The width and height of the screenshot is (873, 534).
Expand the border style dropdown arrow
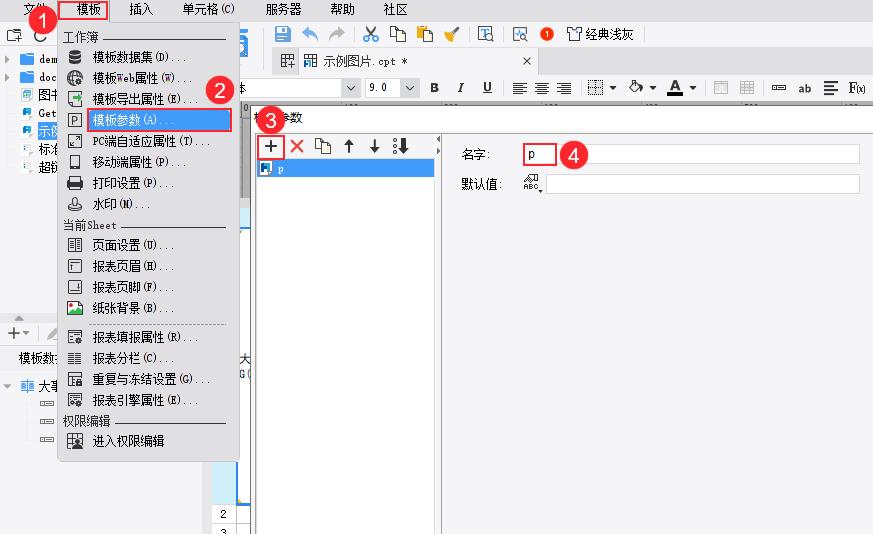[x=612, y=88]
